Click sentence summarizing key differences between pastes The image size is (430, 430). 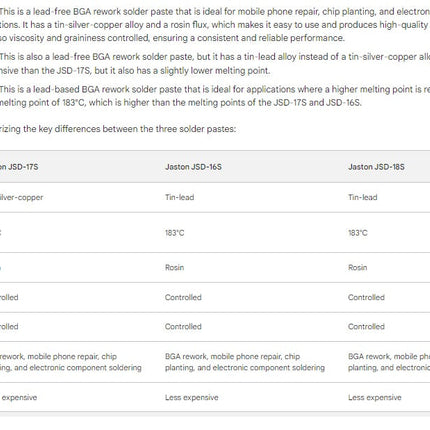[118, 129]
